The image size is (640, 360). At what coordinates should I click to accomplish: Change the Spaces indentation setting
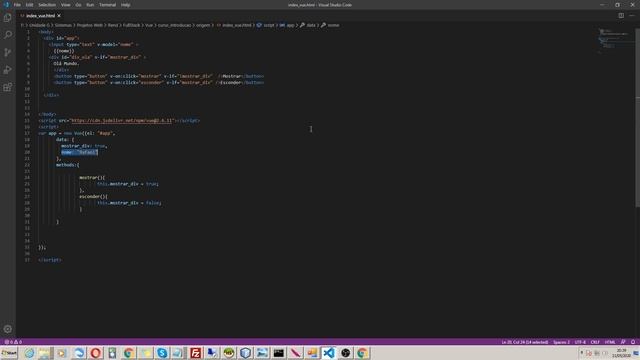click(x=561, y=342)
